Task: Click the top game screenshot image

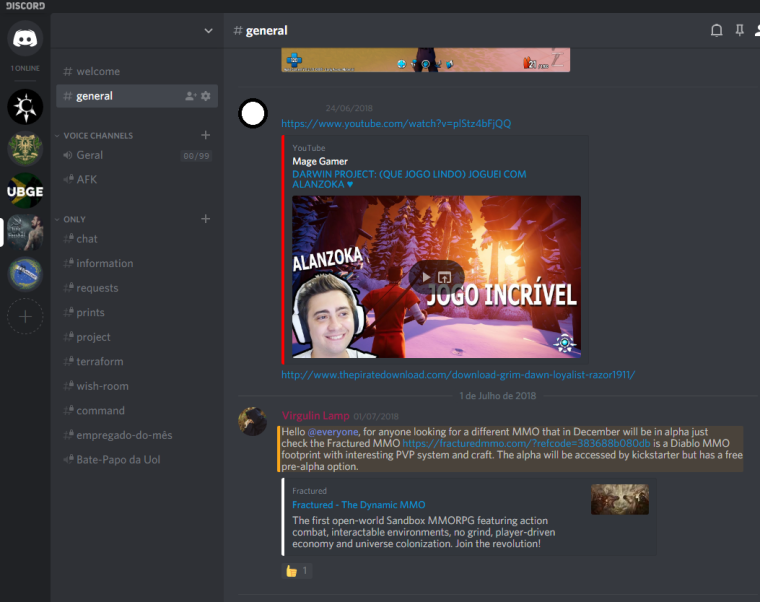Action: point(426,60)
